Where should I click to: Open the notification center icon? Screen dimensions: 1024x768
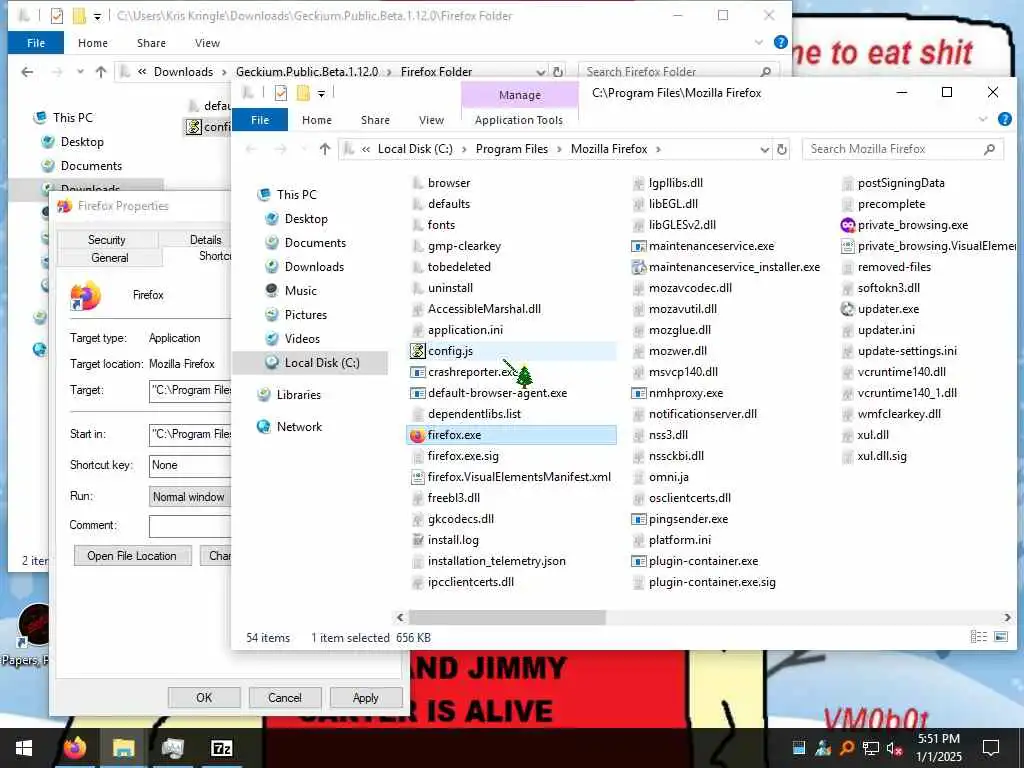991,748
